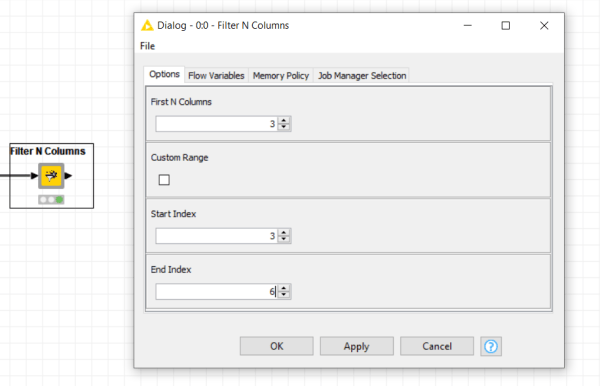Screen dimensions: 600x386
Task: Switch to the Flow Variables tab
Action: coord(216,76)
